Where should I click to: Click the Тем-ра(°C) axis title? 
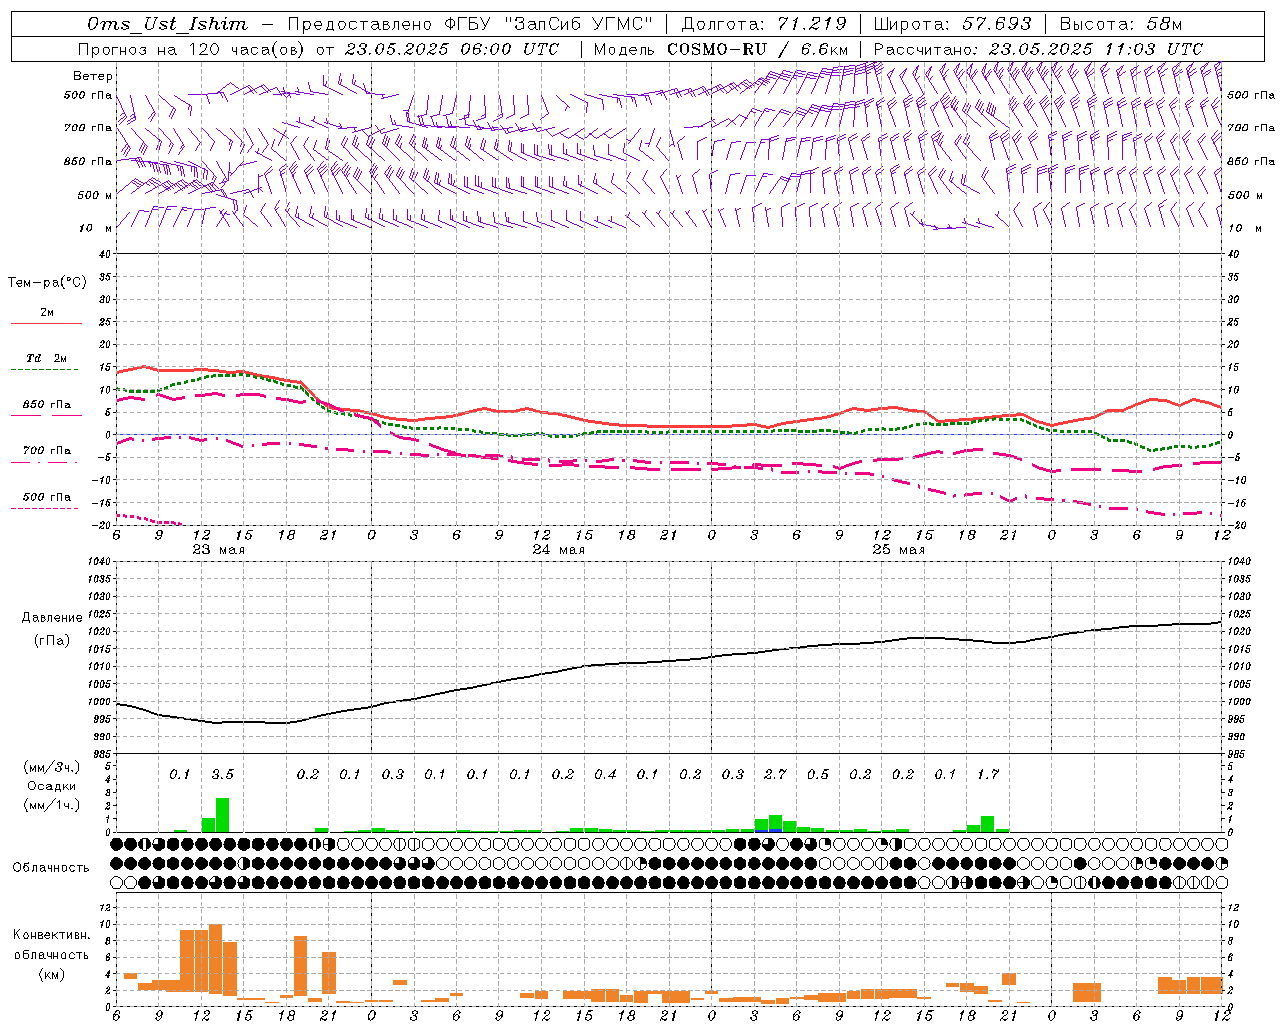coord(47,283)
